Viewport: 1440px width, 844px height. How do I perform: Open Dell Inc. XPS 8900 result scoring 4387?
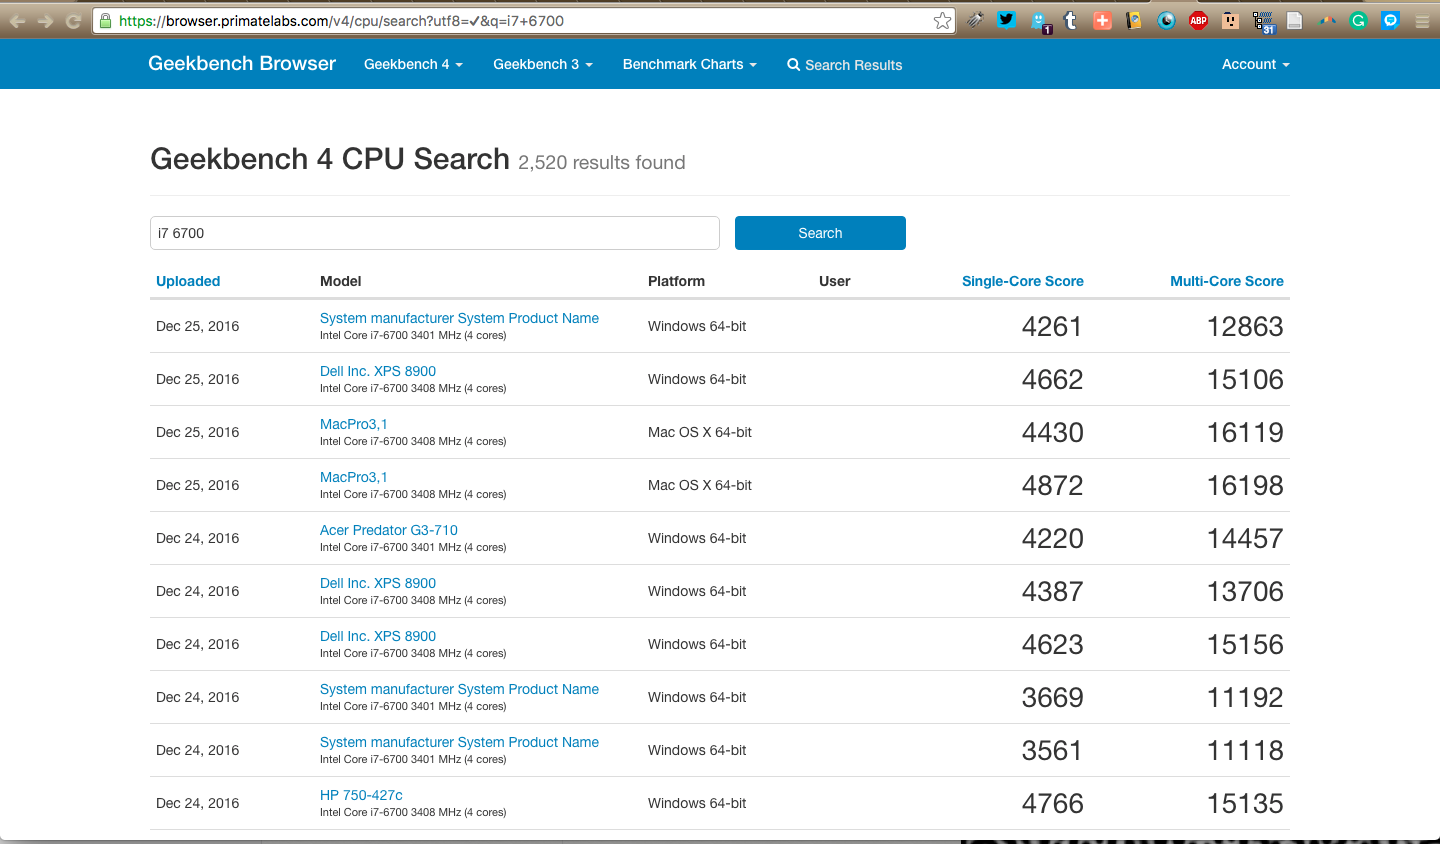[378, 583]
